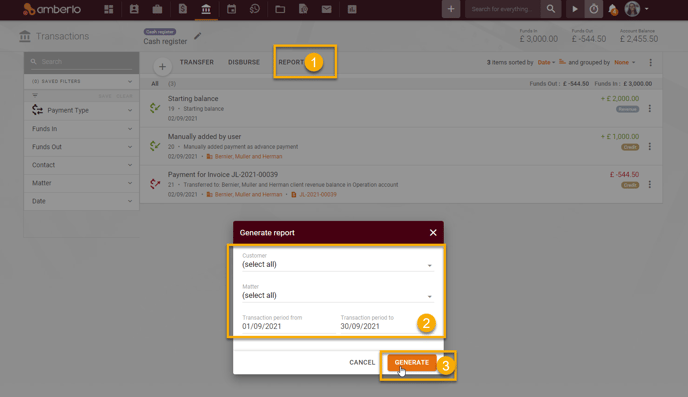688x397 pixels.
Task: Click the £ 2,455.50 account balance
Action: click(x=639, y=39)
